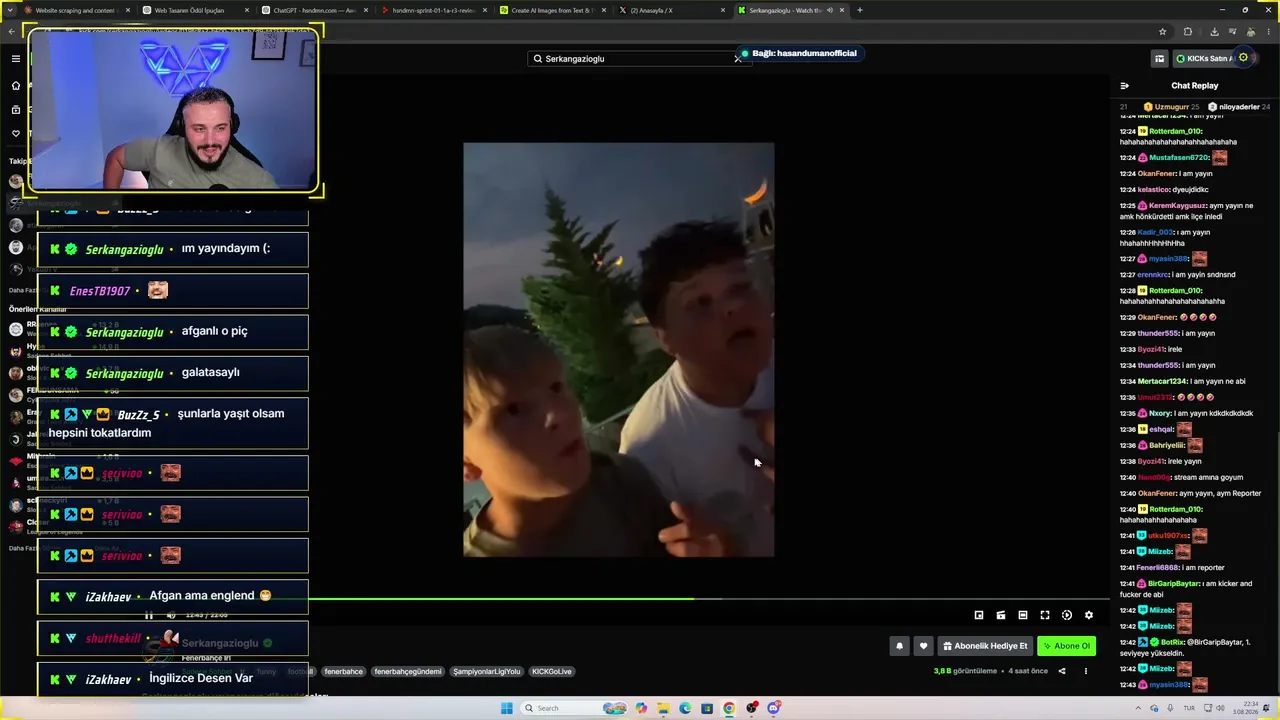
Task: Open video player settings gear
Action: coord(1089,615)
